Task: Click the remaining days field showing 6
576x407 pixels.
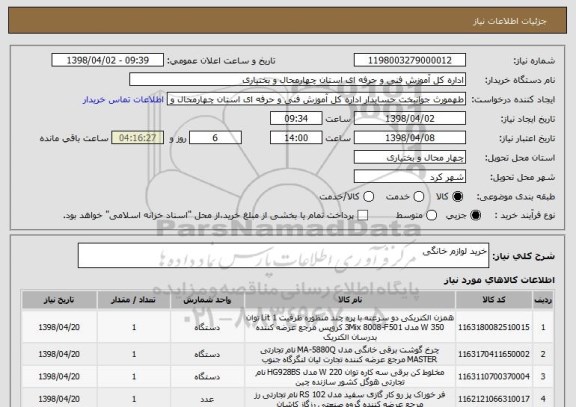Action: pos(215,138)
